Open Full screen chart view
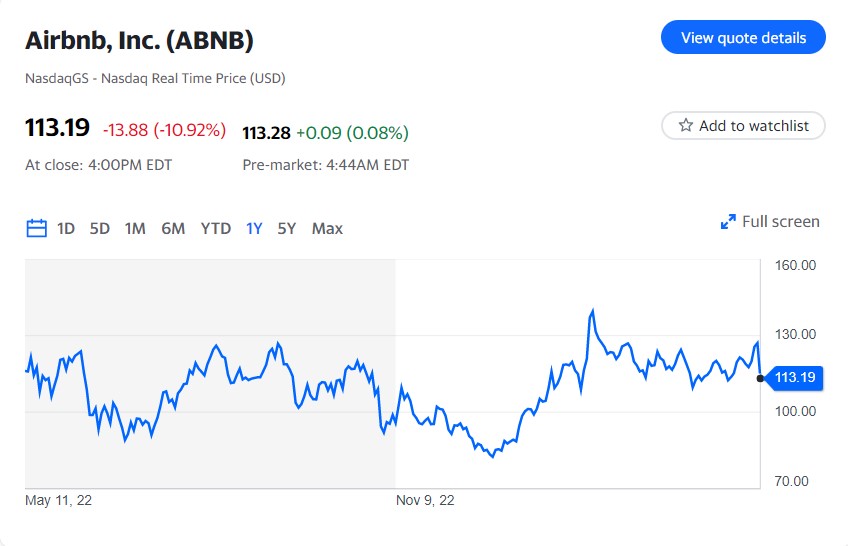The width and height of the screenshot is (848, 546). 770,222
